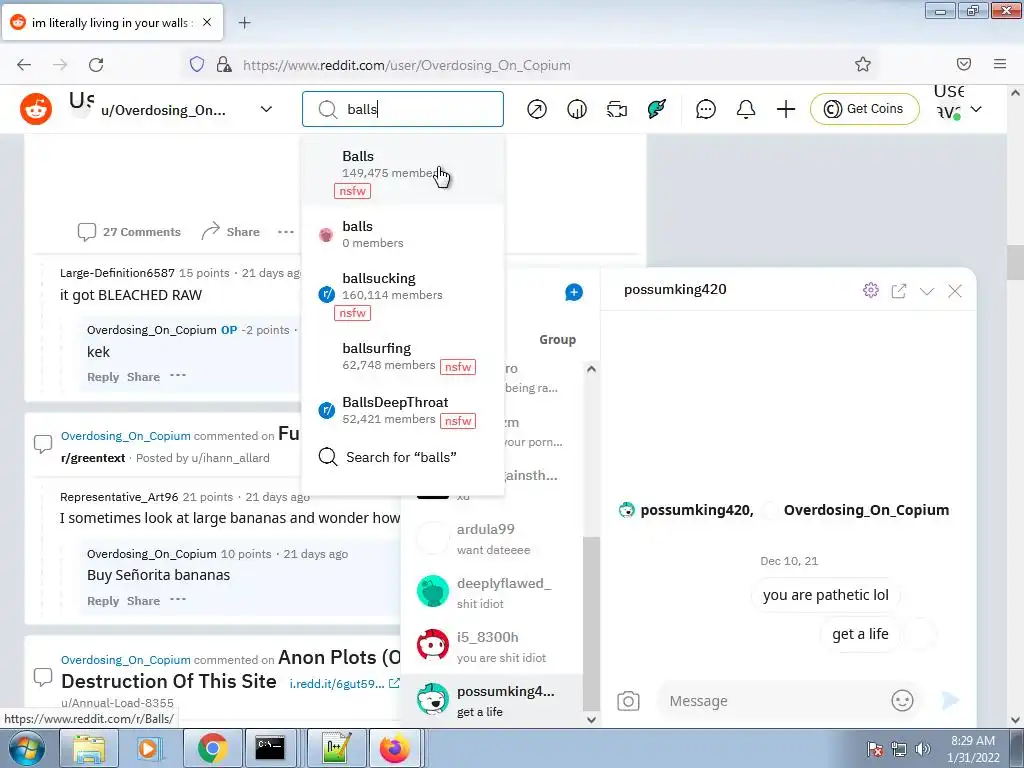Click the tracking protection shield icon
Viewport: 1024px width, 768px height.
point(197,64)
